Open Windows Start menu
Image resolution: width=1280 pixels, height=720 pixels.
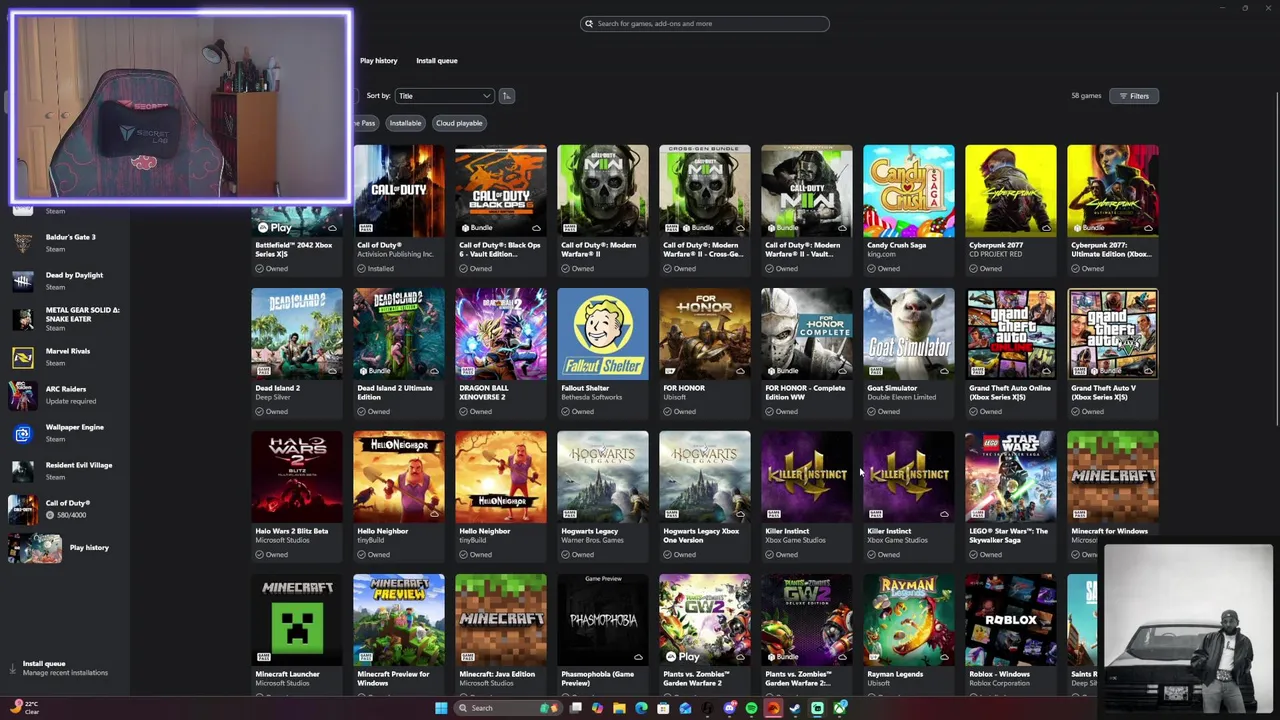[x=441, y=708]
